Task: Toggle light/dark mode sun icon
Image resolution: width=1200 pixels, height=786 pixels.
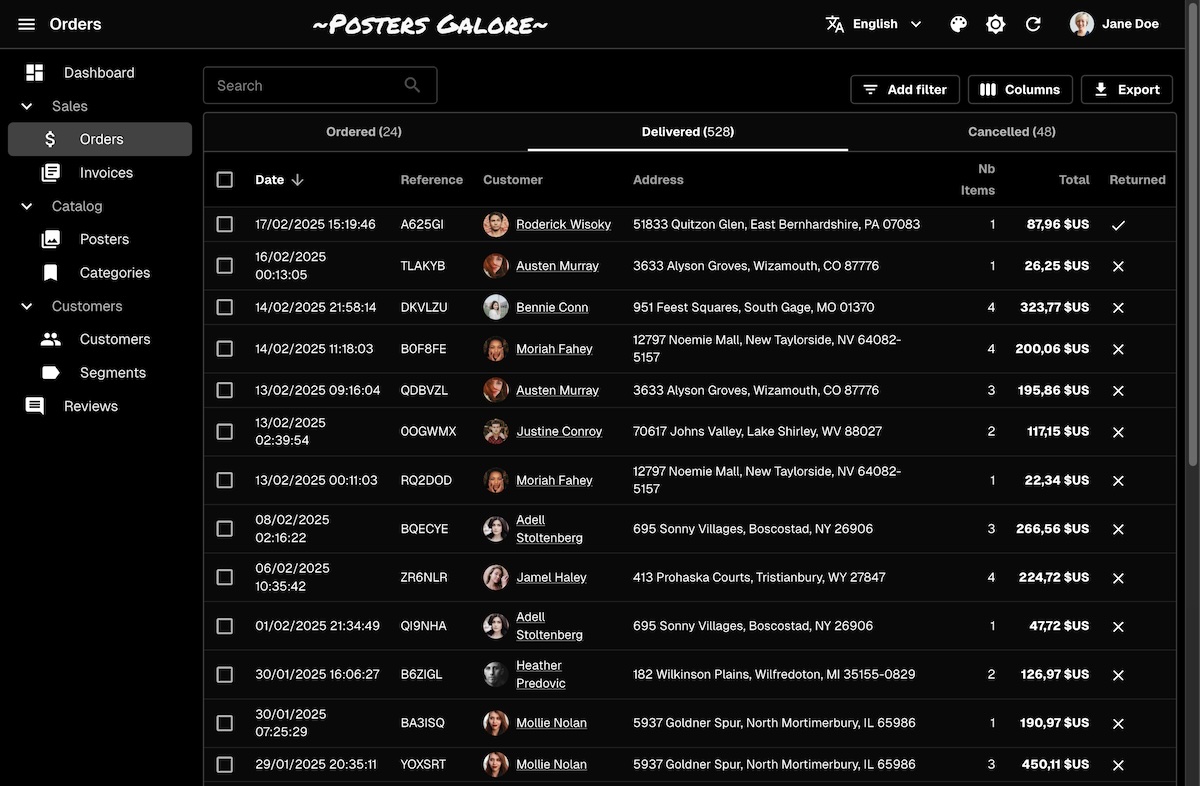Action: tap(996, 24)
